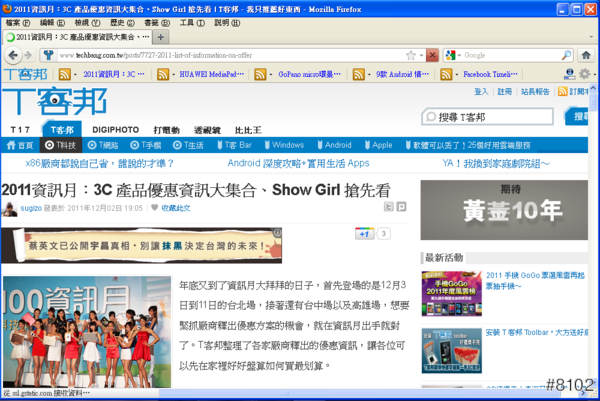600x401 pixels.
Task: Click the toolbar gear settings icon
Action: click(584, 73)
